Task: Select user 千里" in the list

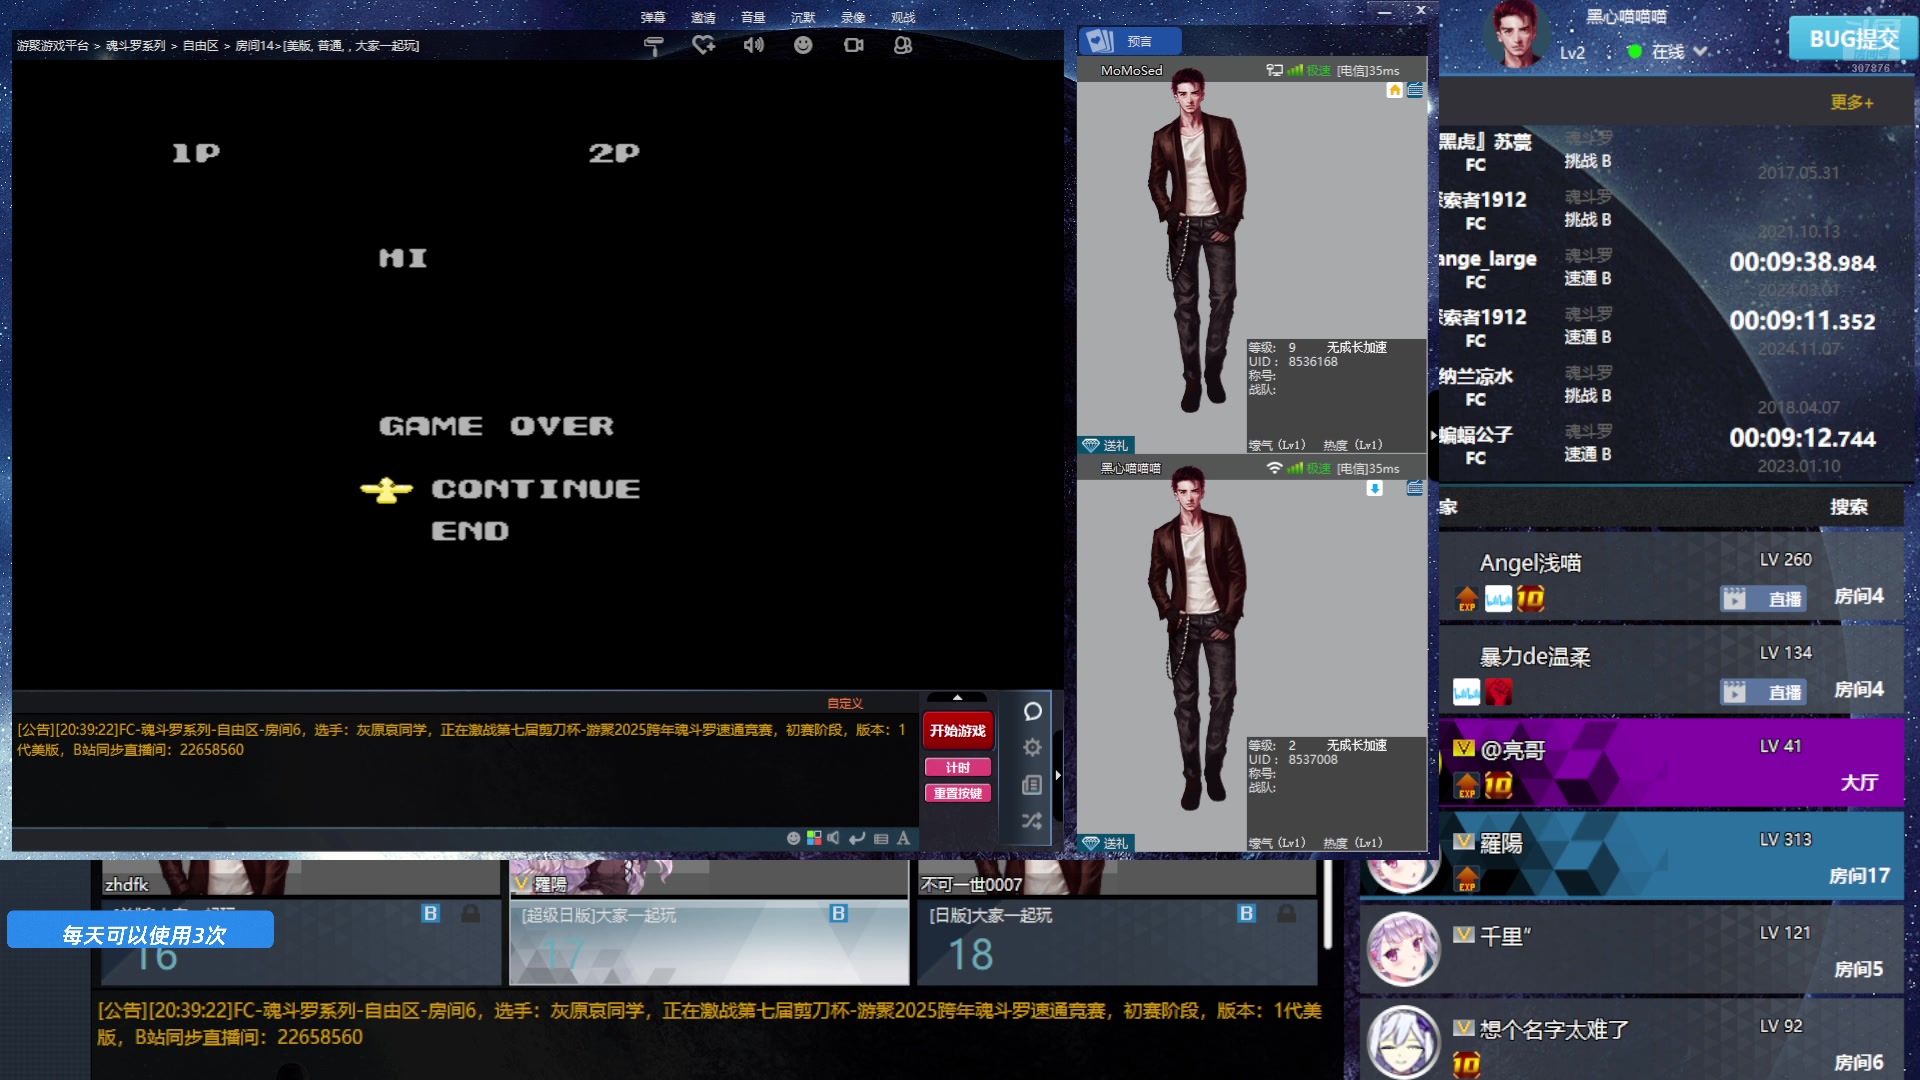Action: 1631,950
